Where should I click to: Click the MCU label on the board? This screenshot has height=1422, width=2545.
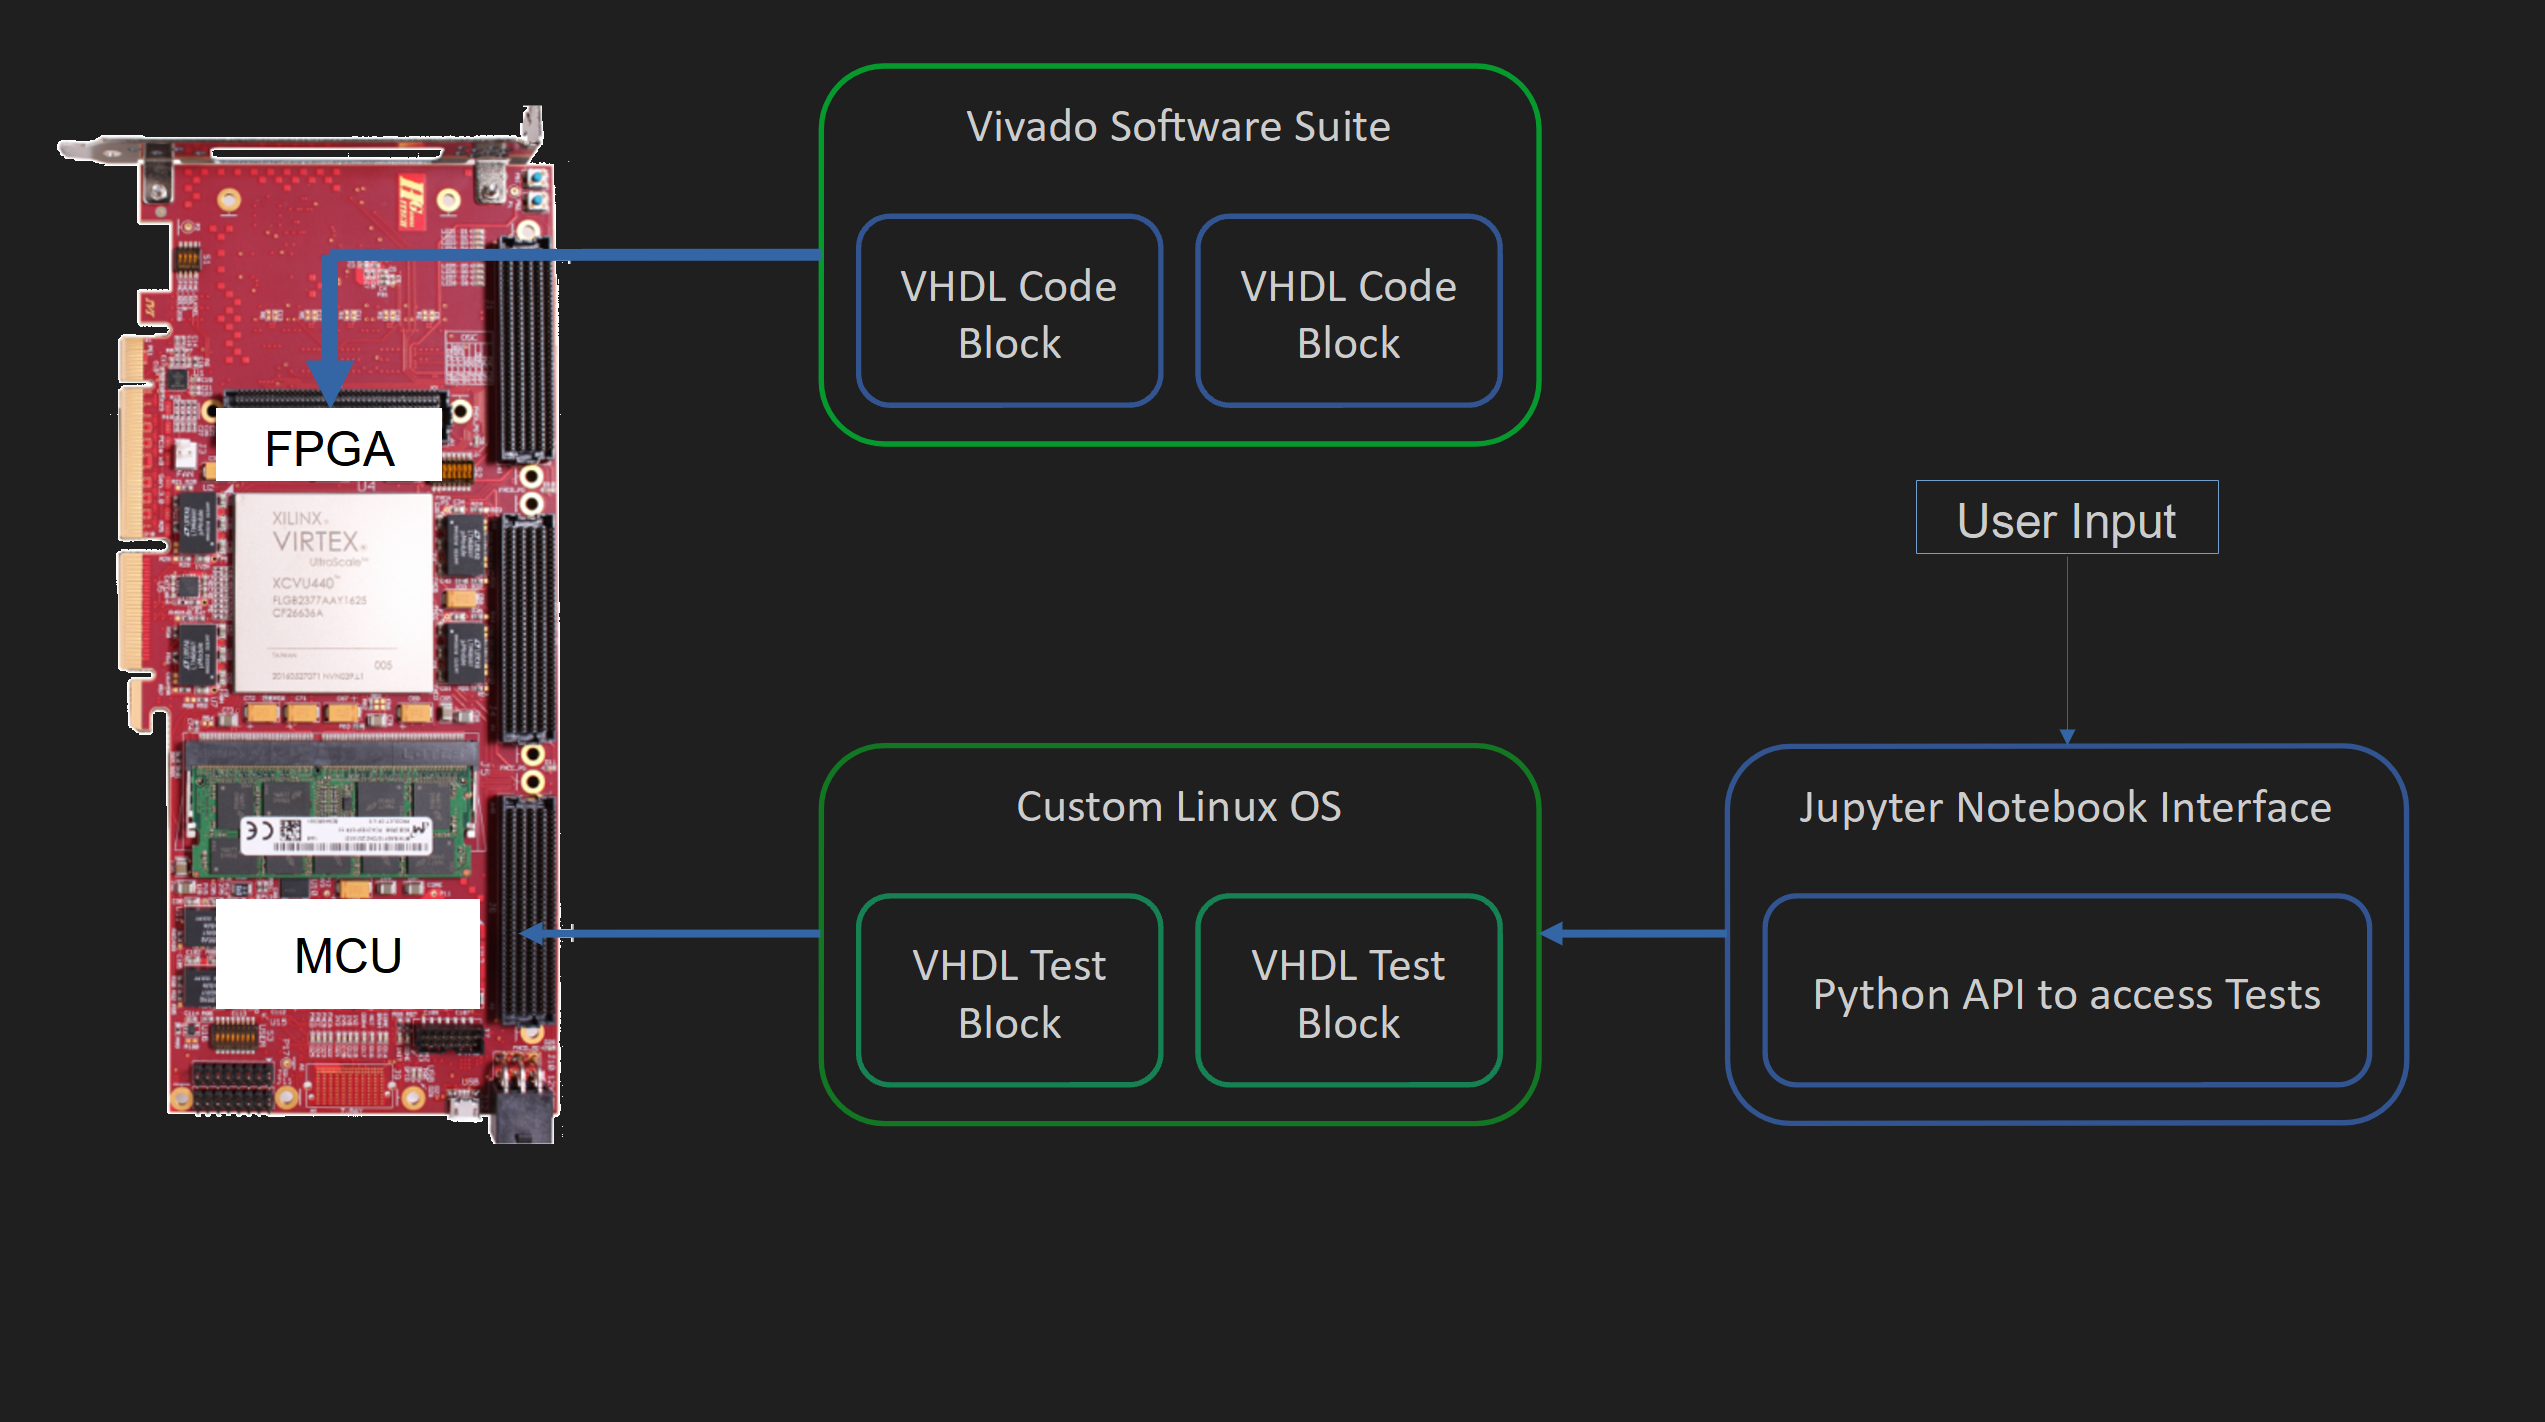coord(347,954)
